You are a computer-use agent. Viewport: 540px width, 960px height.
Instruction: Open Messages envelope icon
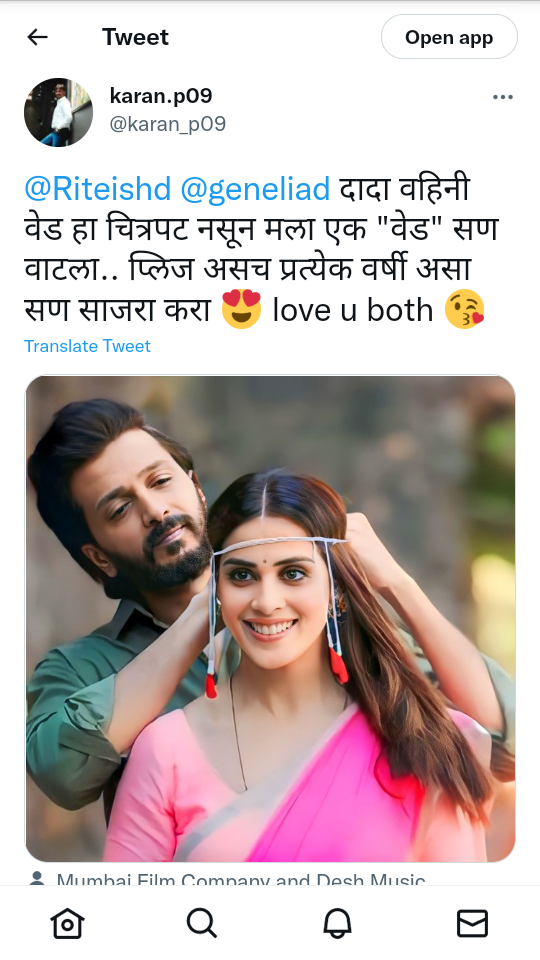click(473, 923)
